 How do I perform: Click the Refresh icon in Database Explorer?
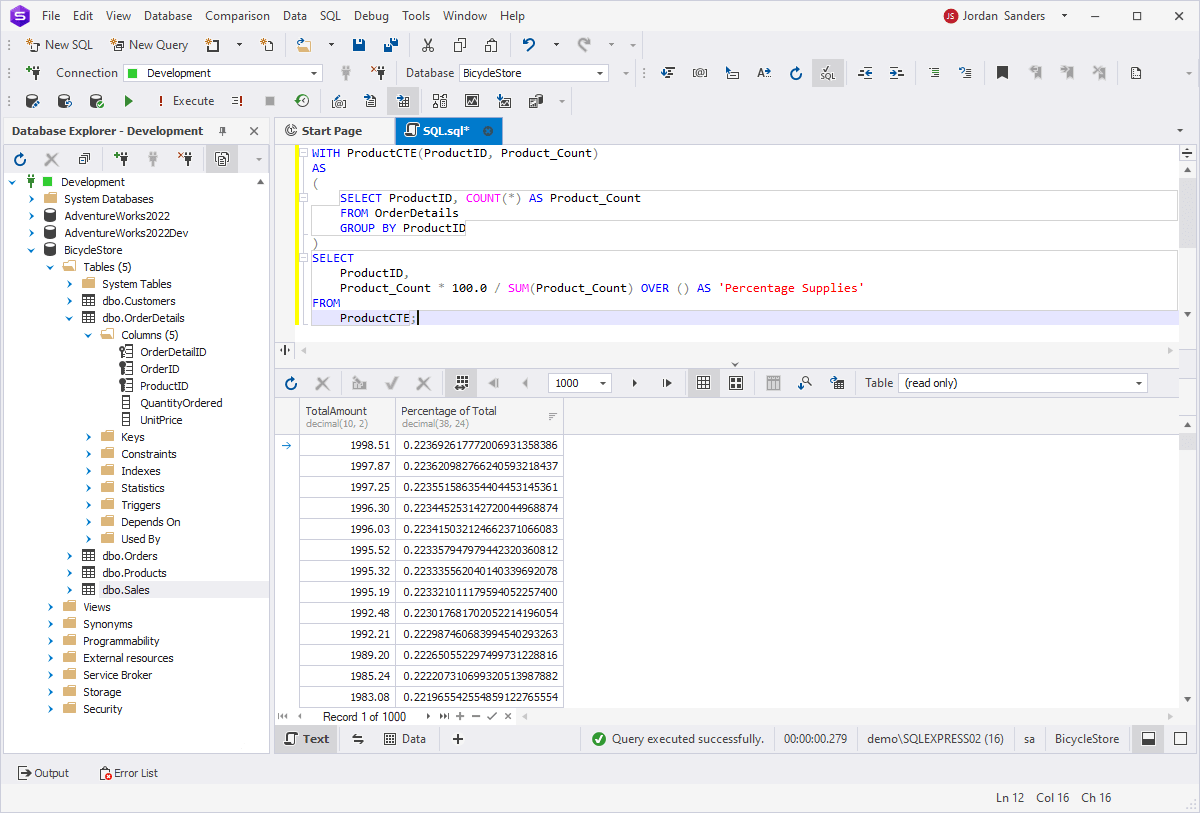[20, 159]
